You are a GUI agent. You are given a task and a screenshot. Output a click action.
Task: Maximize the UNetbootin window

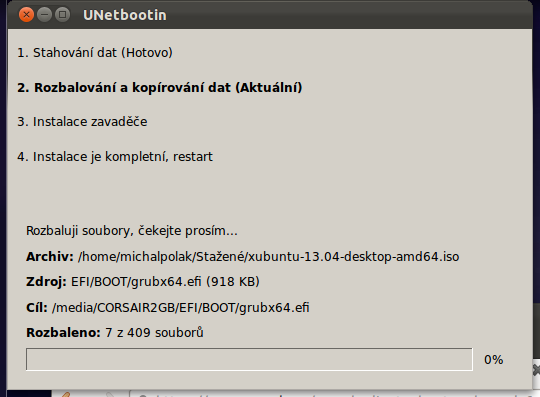(x=62, y=15)
